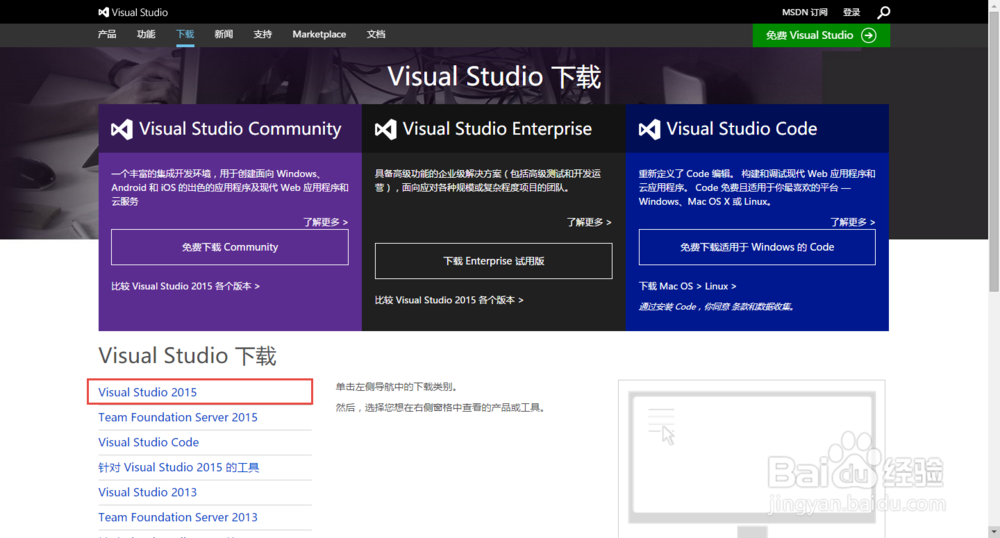Select Team Foundation Server 2013 category
Screen dimensions: 1000x538
tap(178, 517)
